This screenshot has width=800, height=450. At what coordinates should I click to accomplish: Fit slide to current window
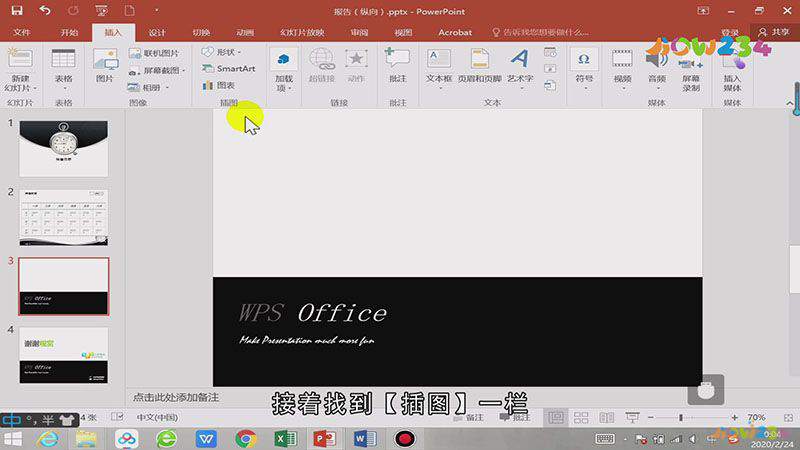788,418
